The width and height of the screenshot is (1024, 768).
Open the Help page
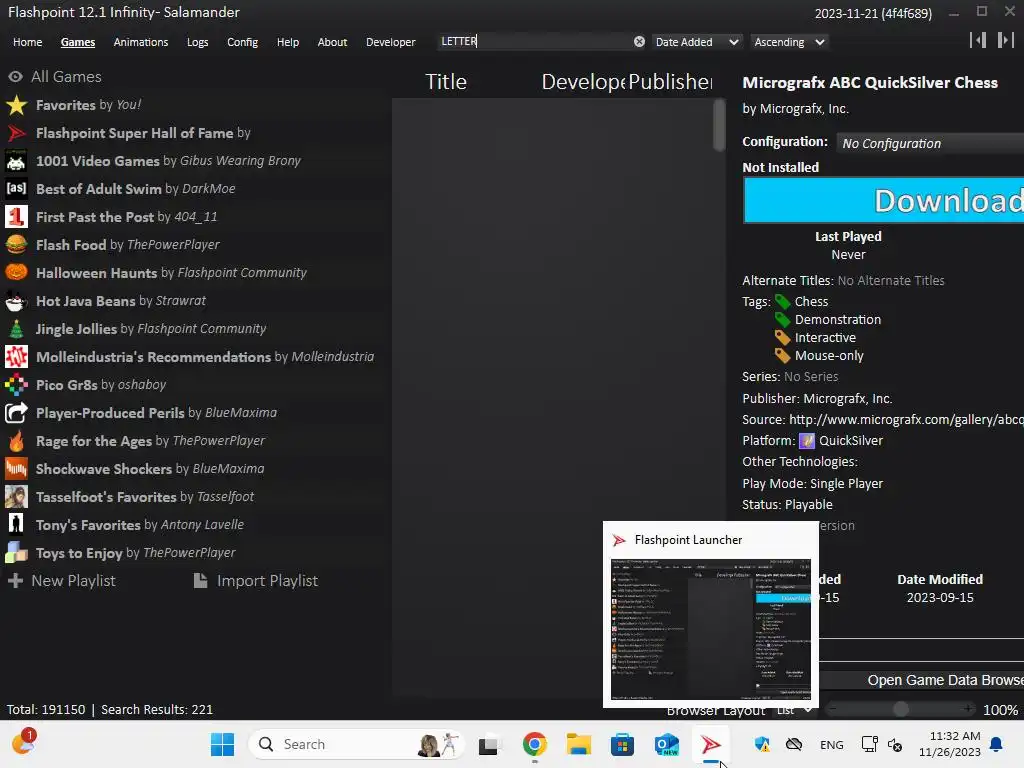(287, 42)
